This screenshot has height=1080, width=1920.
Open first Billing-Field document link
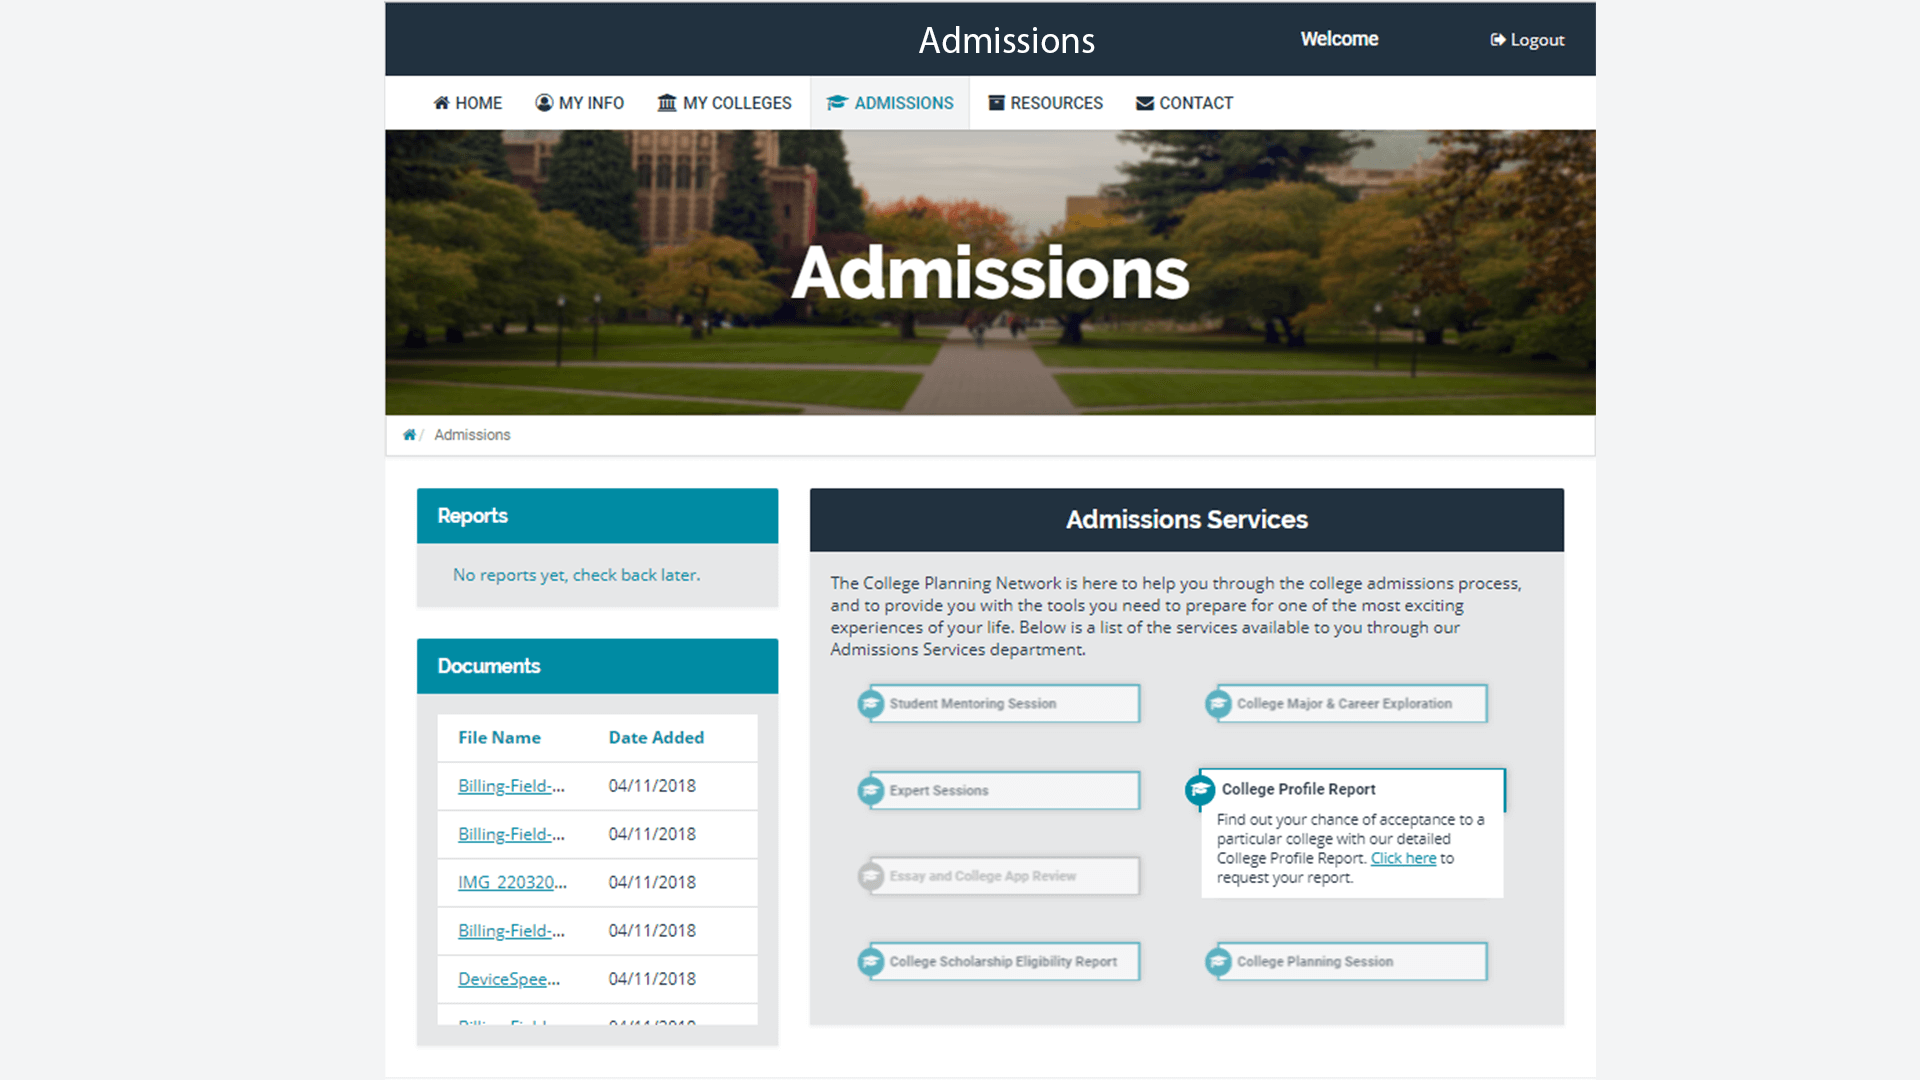coord(511,786)
